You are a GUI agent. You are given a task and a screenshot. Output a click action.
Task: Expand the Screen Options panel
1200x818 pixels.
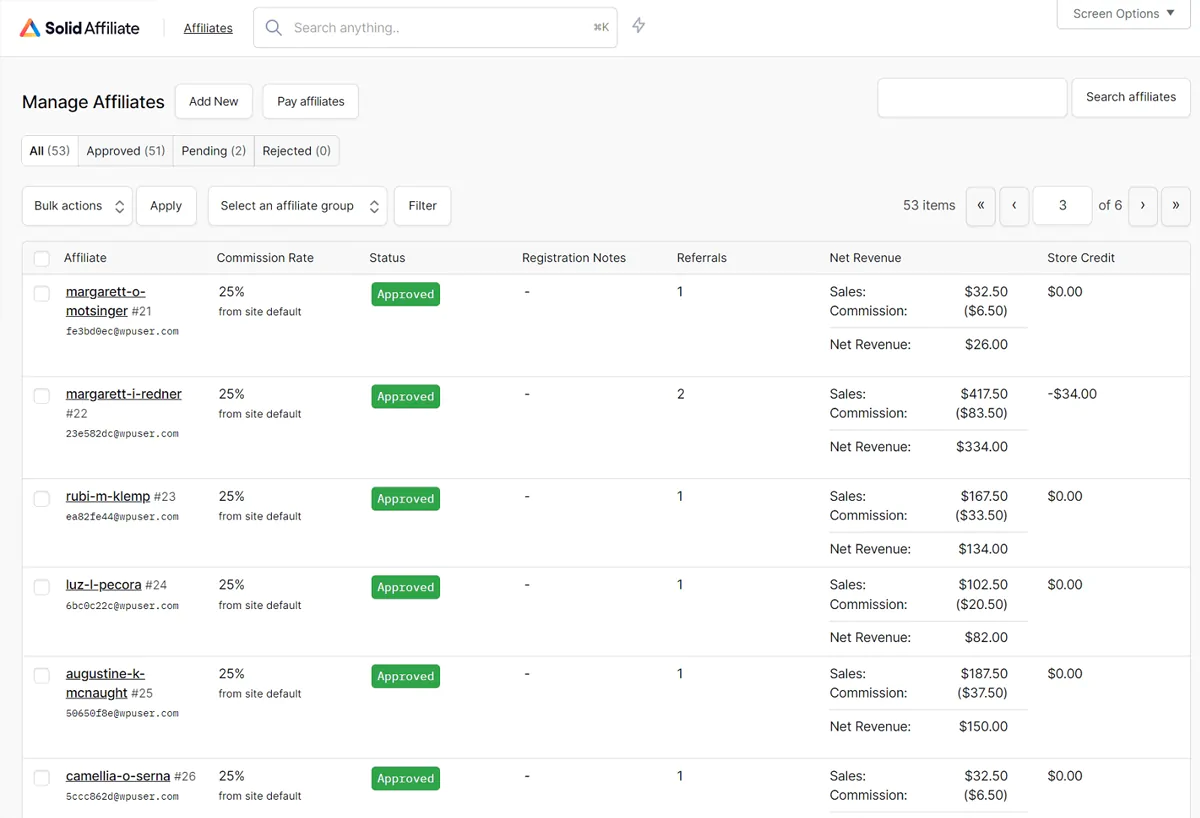[1123, 14]
